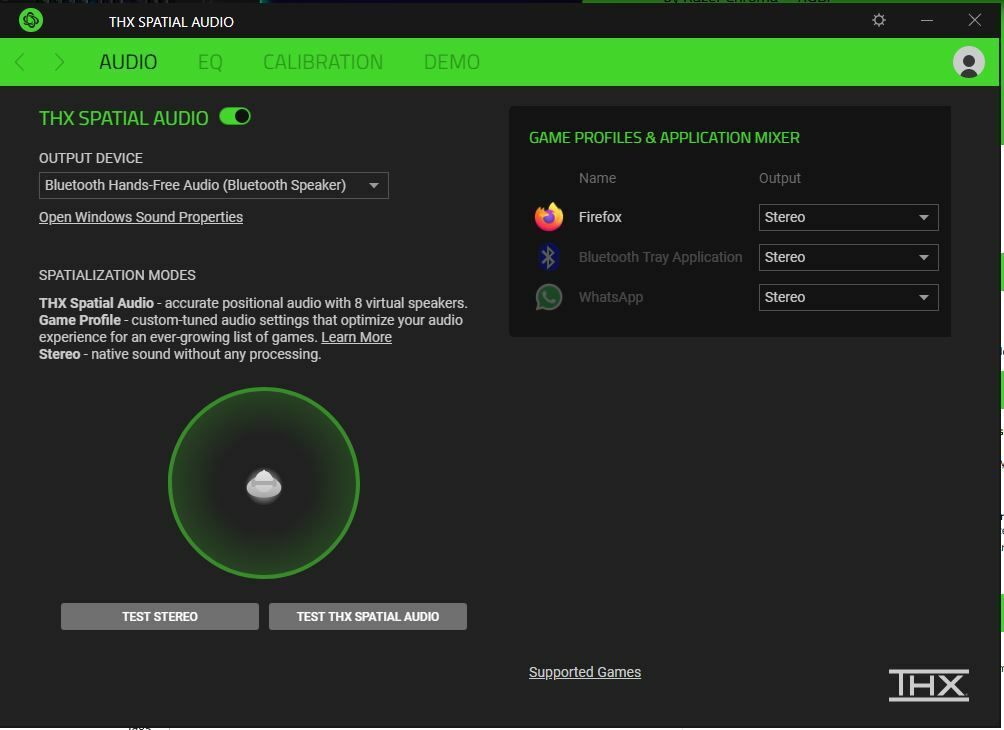Go forward with the right arrow

(x=59, y=62)
